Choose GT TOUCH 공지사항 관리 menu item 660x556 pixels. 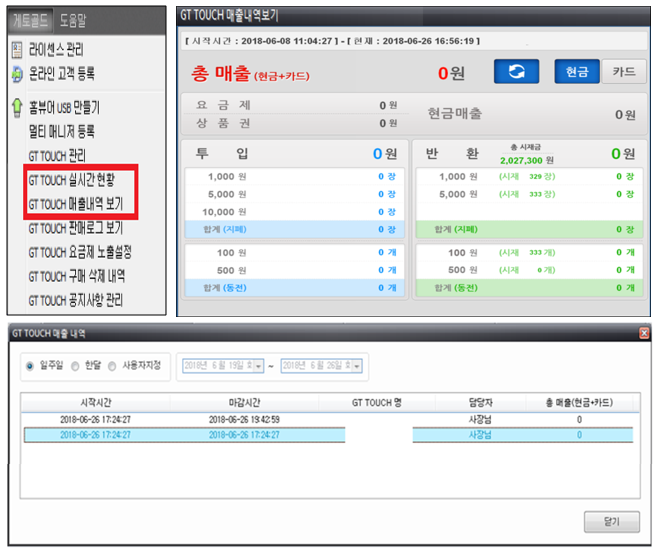tap(76, 301)
